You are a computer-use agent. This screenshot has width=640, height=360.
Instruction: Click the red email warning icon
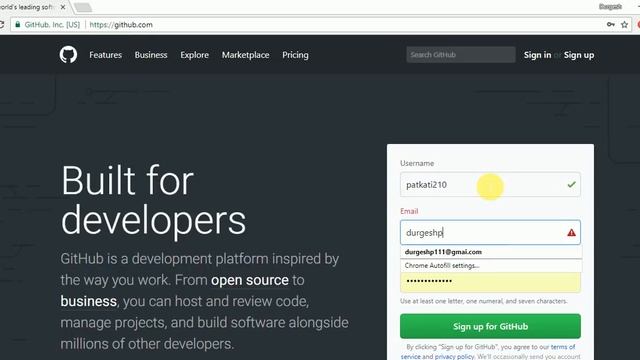tap(571, 233)
